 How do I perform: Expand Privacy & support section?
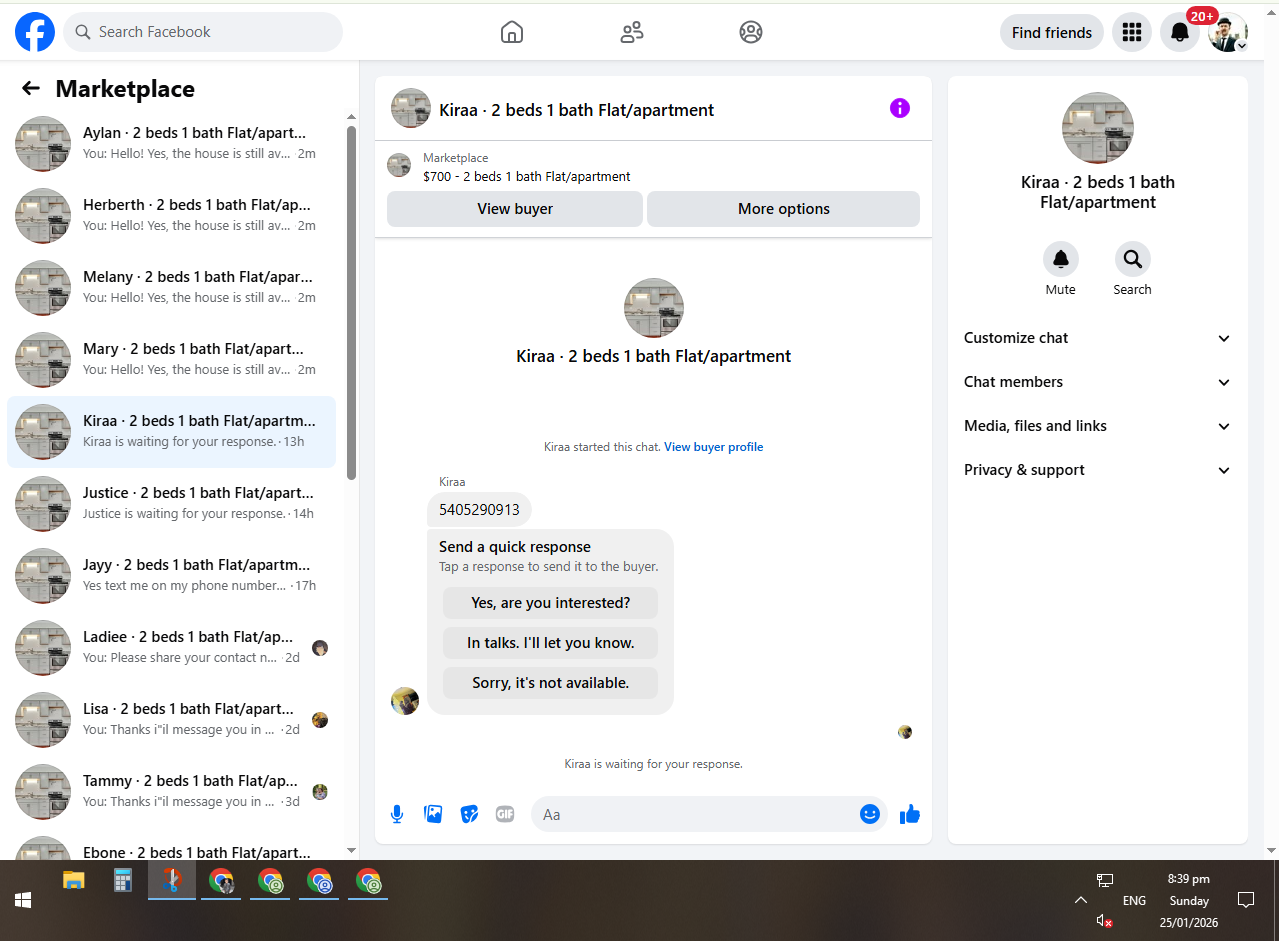[x=1098, y=470]
